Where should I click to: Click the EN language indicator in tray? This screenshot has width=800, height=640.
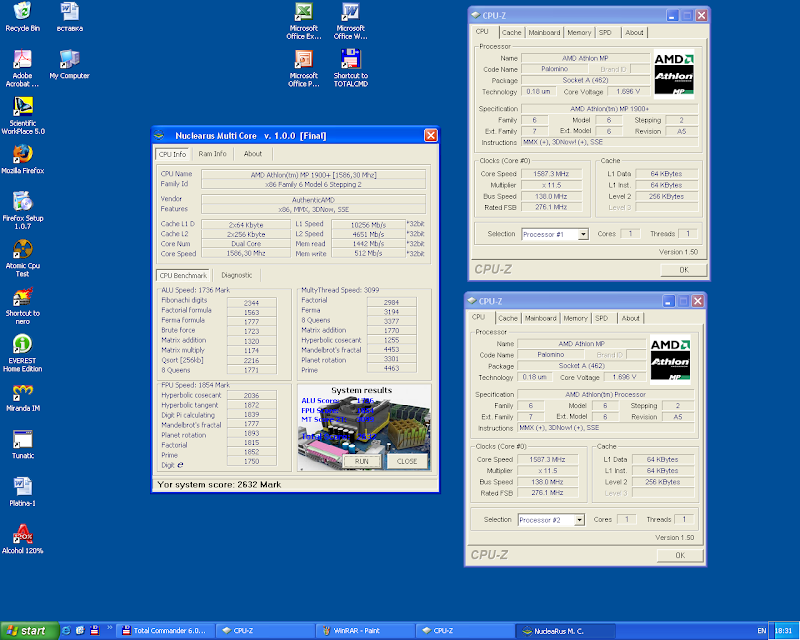tap(761, 631)
